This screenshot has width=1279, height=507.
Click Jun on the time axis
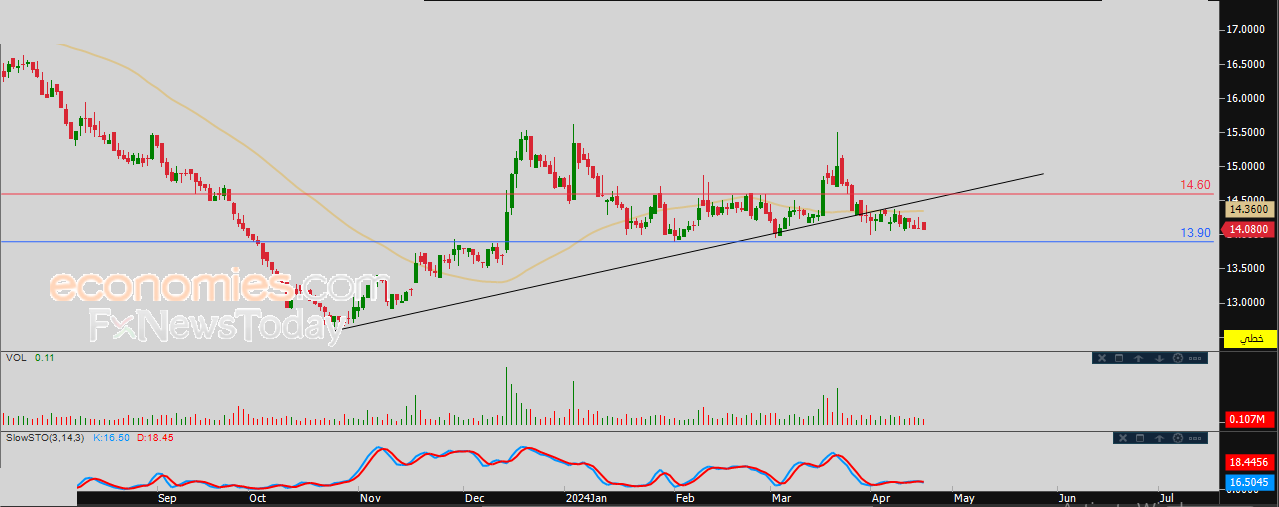tap(1067, 497)
